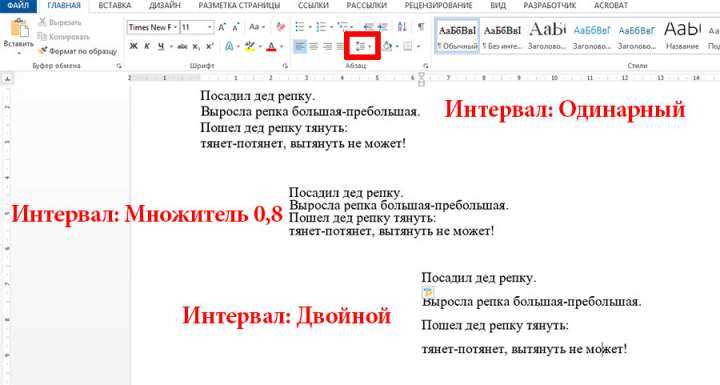This screenshot has height=385, width=720.
Task: Switch to the ССЫЛКИ tab
Action: 313,6
